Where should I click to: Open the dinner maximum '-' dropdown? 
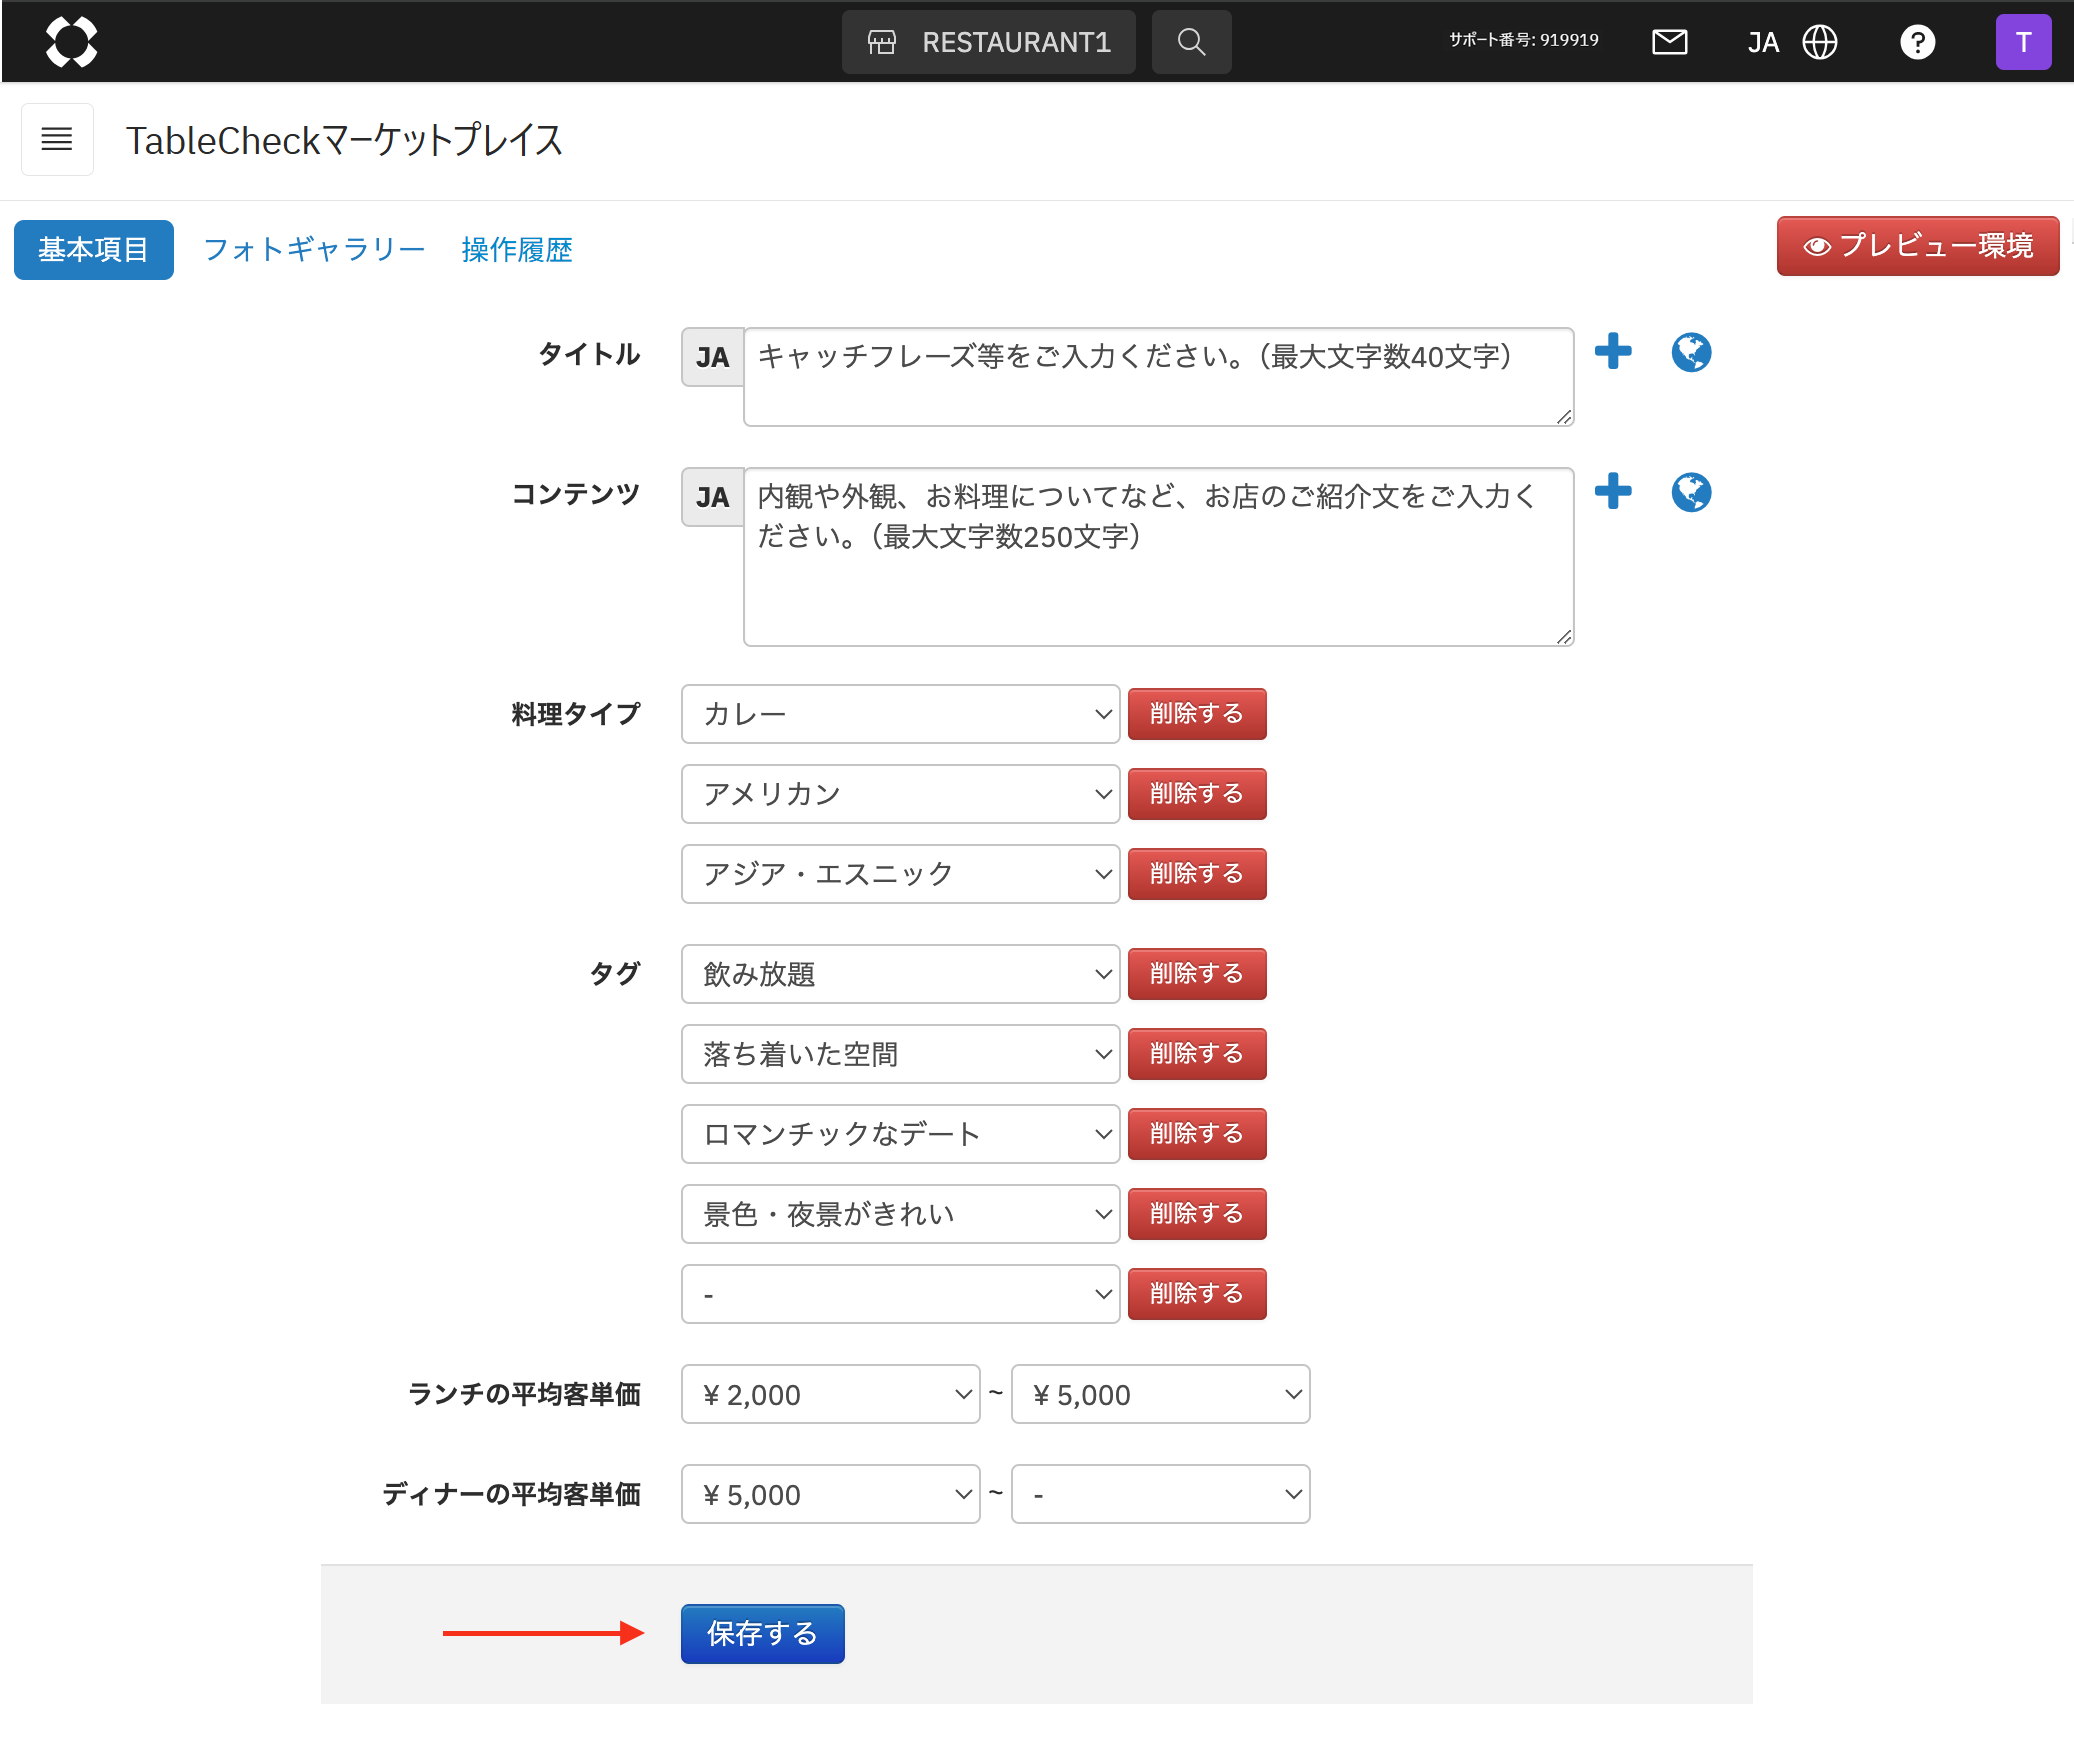coord(1160,1494)
